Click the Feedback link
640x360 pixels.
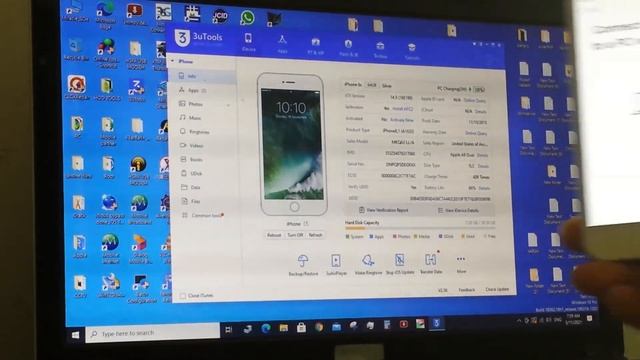(x=466, y=290)
